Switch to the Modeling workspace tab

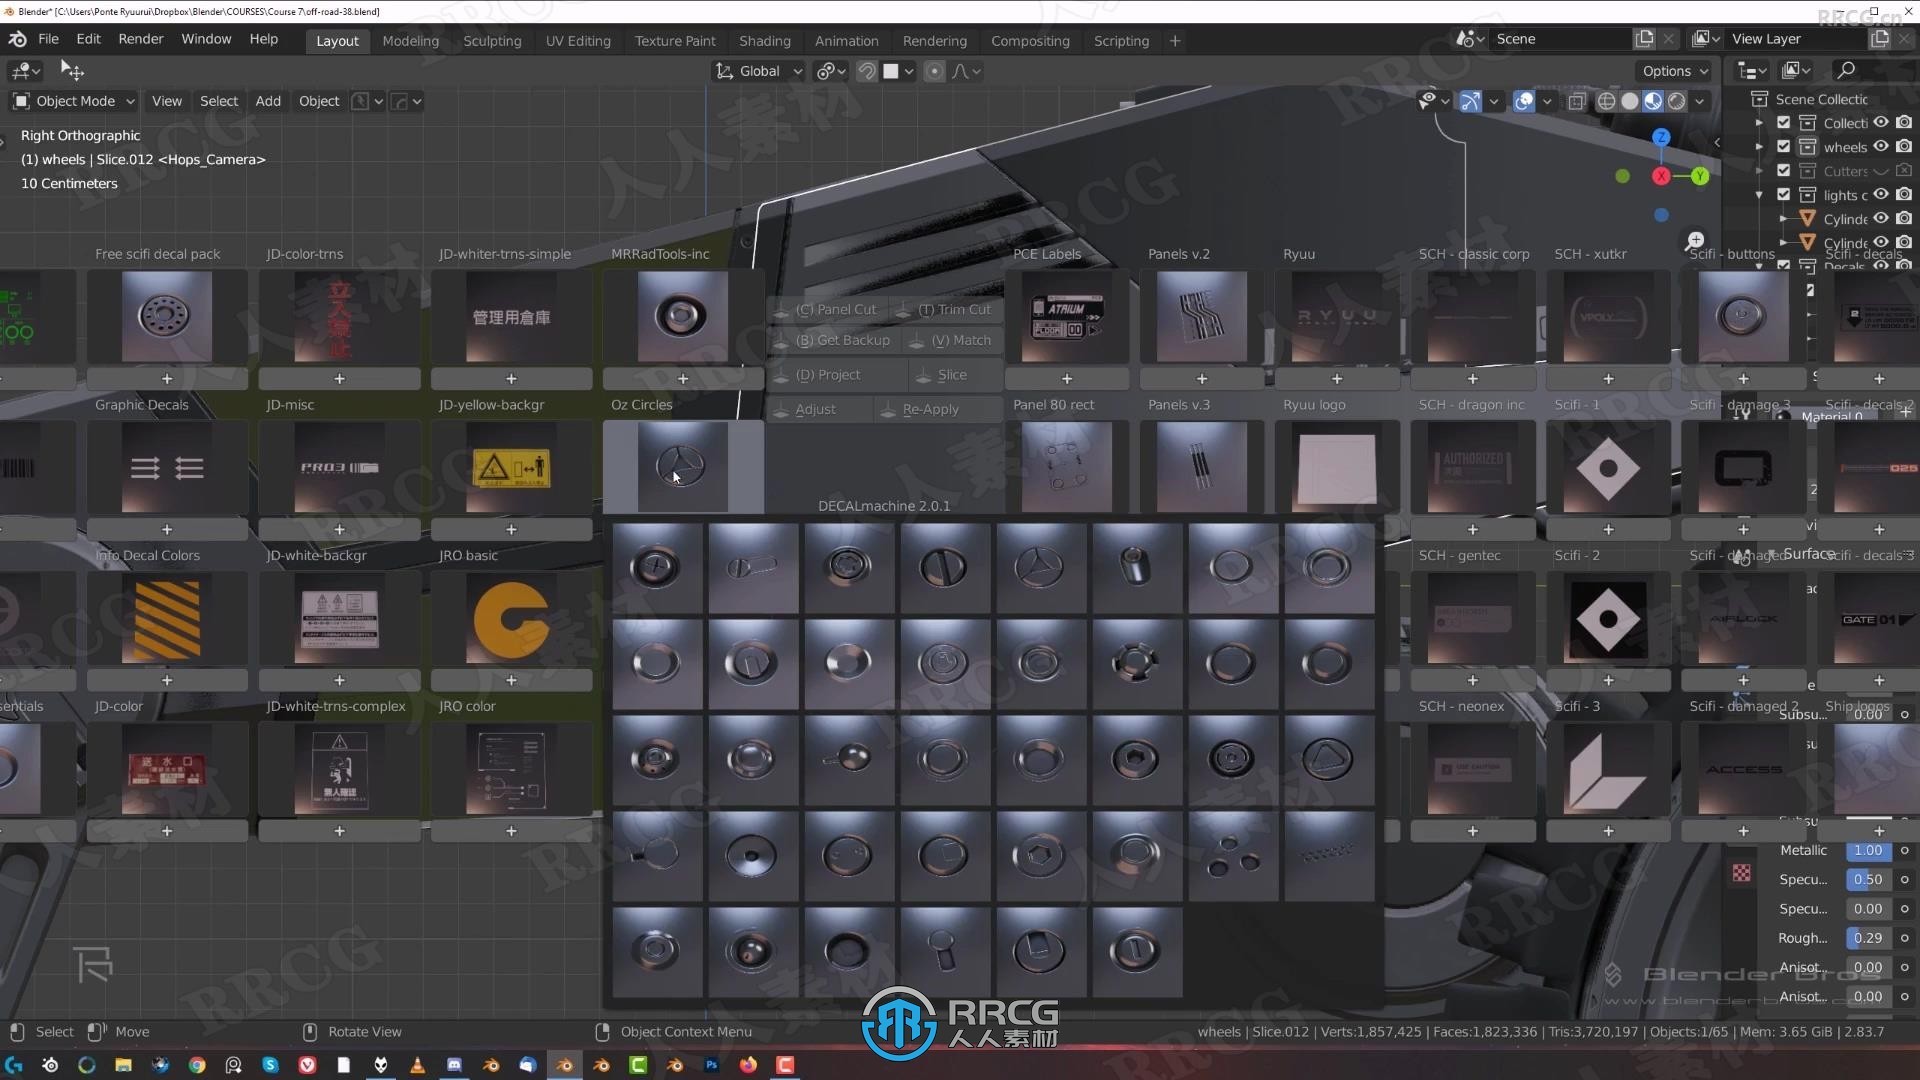click(x=410, y=41)
